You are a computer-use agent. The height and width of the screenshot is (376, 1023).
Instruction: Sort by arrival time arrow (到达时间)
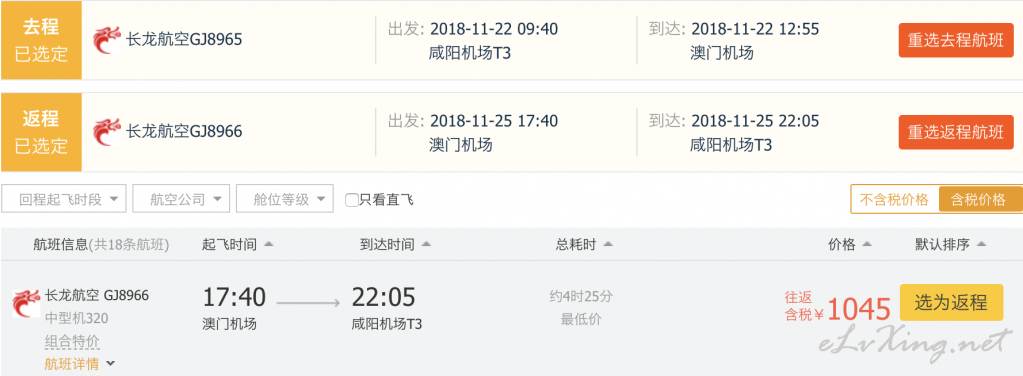point(426,245)
